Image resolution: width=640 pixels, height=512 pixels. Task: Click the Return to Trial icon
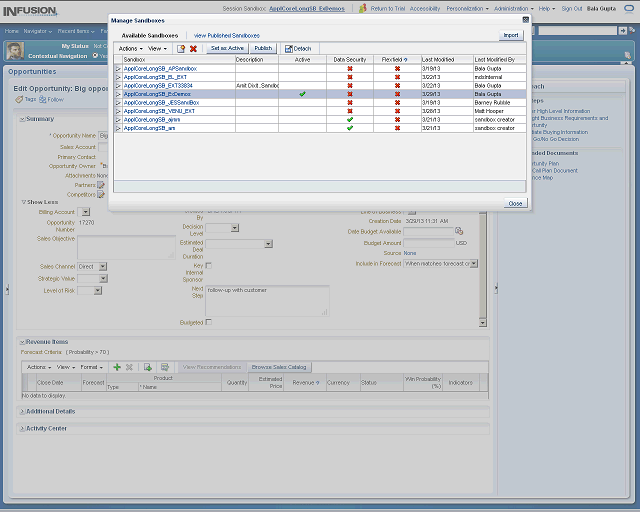tap(362, 8)
